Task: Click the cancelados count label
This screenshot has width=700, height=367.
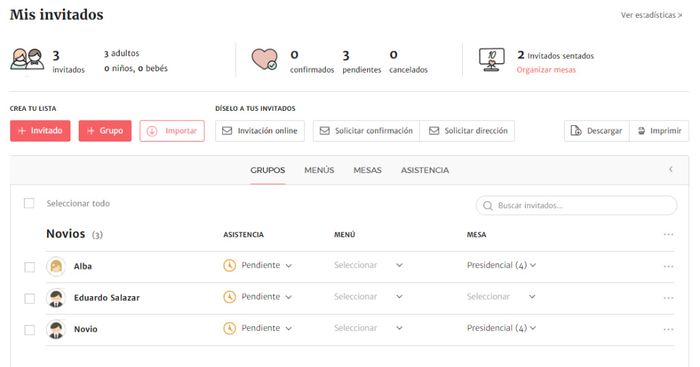Action: coord(408,70)
